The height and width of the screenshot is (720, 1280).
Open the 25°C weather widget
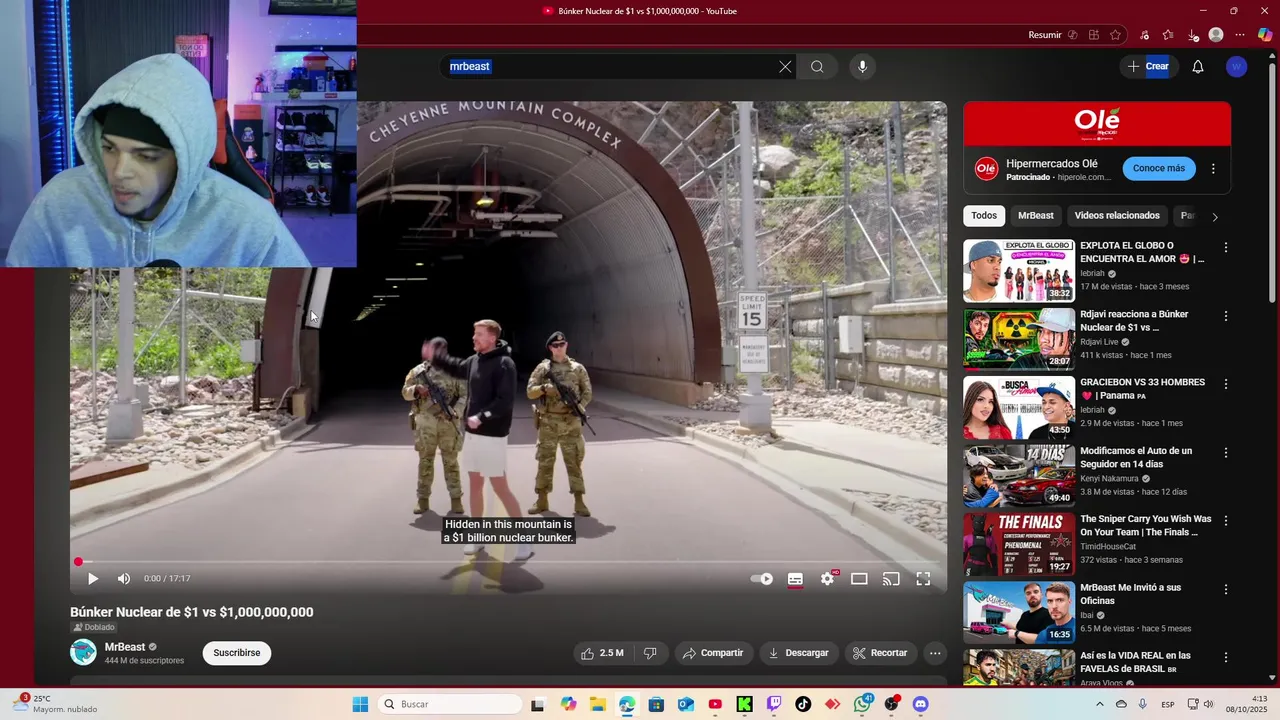[x=55, y=704]
